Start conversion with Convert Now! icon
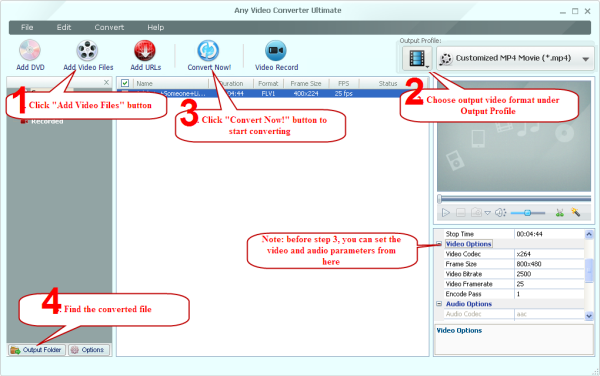Viewport: 600px width, 376px height. coord(208,50)
